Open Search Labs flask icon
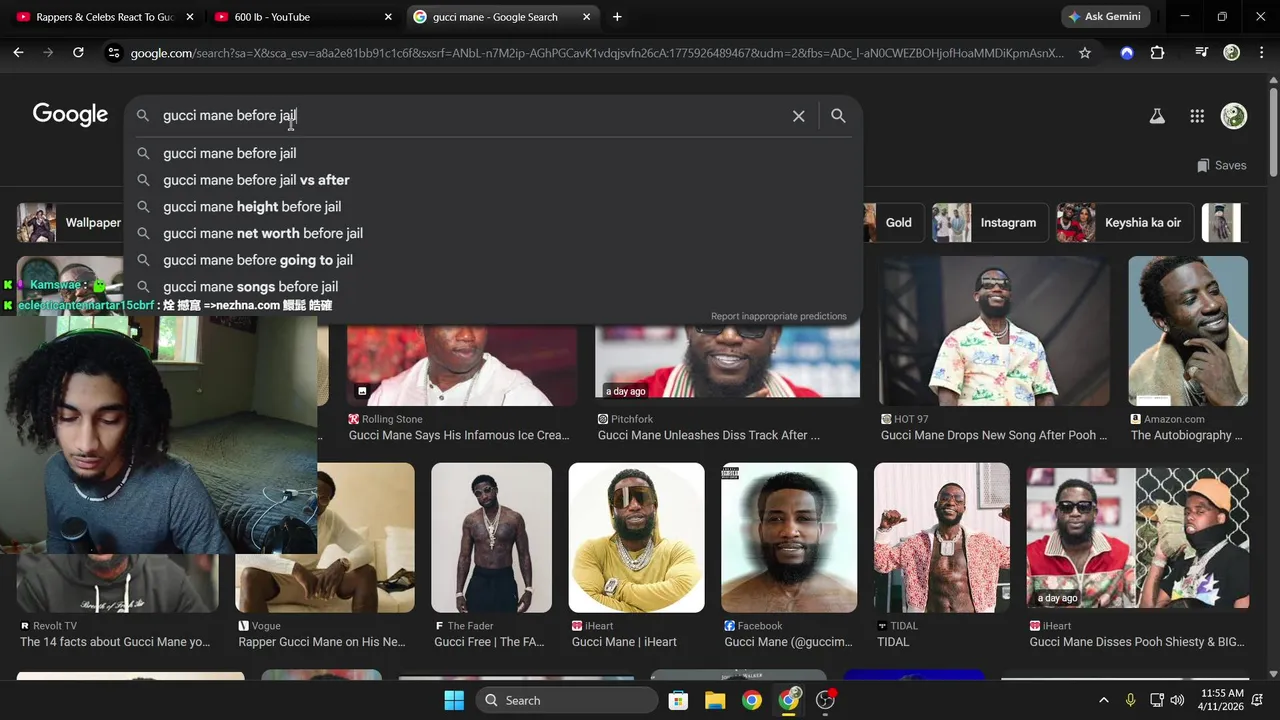This screenshot has height=720, width=1280. click(x=1157, y=116)
